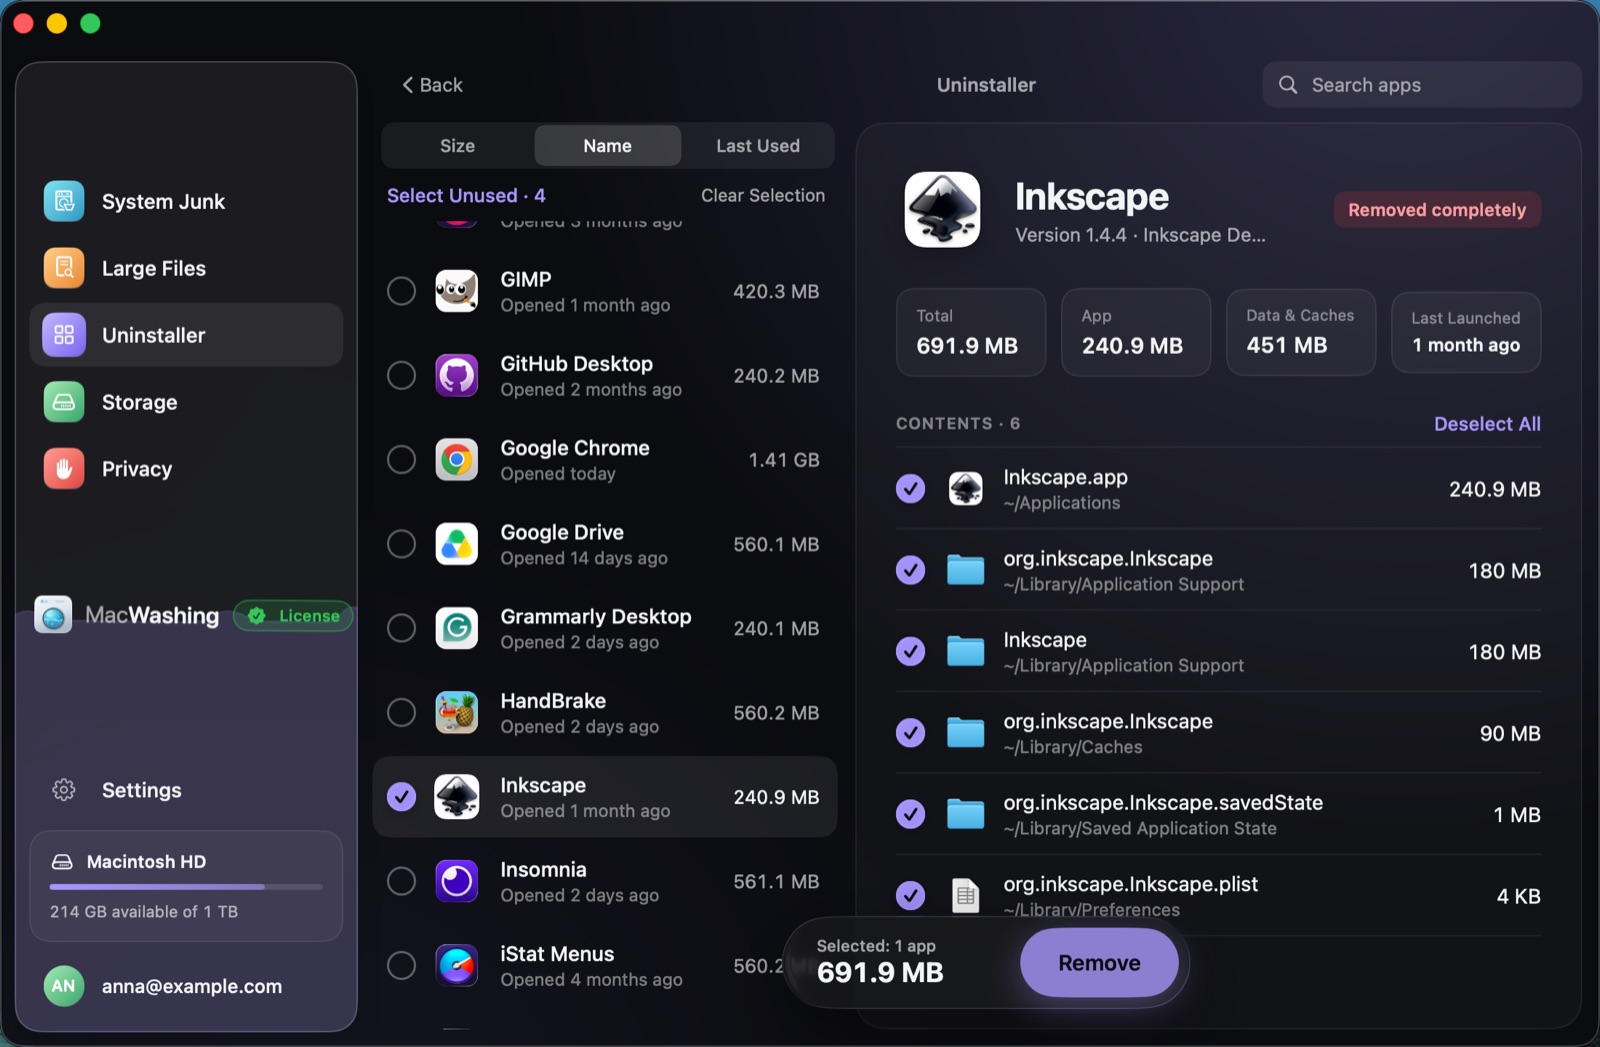Click the GIMP app icon
Screen dimensions: 1600x1047
click(x=457, y=291)
